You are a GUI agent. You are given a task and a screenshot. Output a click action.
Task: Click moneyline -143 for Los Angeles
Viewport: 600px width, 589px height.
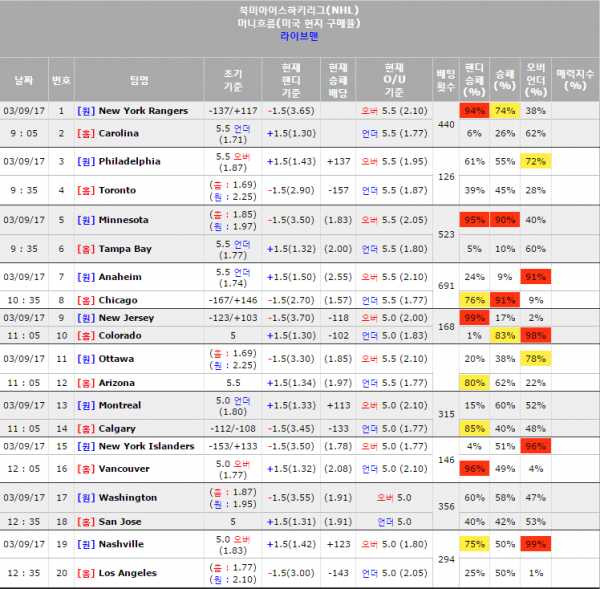[x=338, y=573]
